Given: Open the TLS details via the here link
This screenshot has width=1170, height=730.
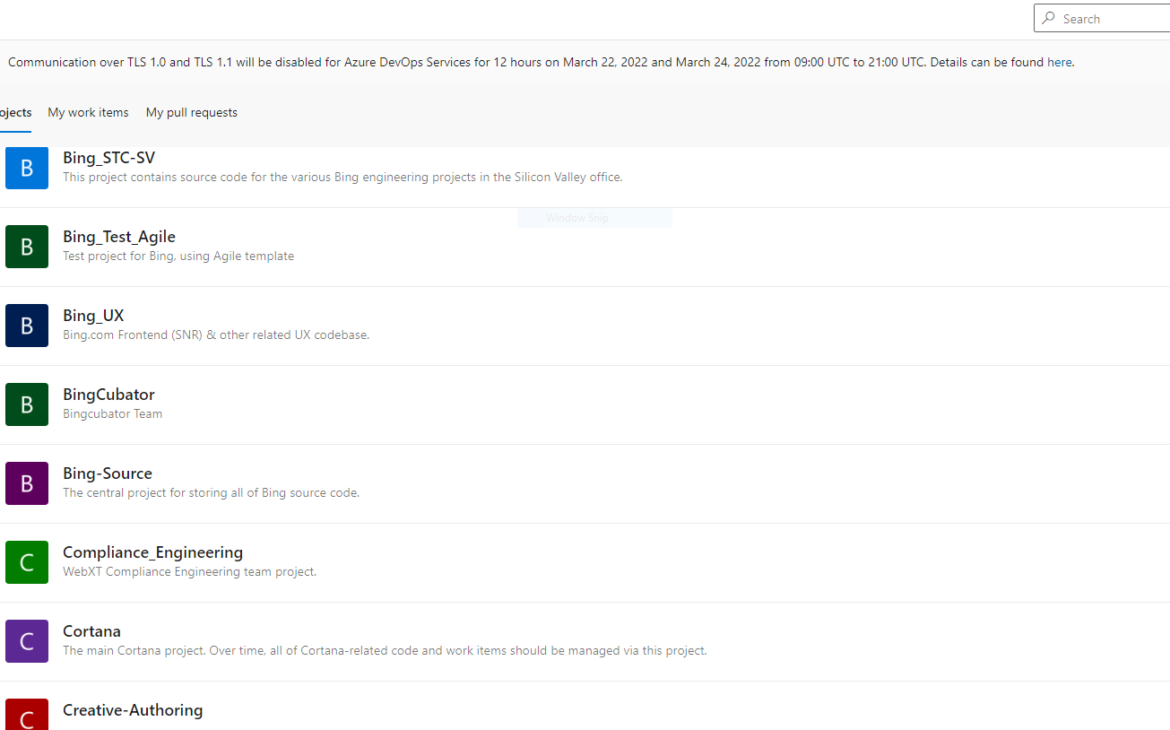Looking at the screenshot, I should pos(1059,62).
